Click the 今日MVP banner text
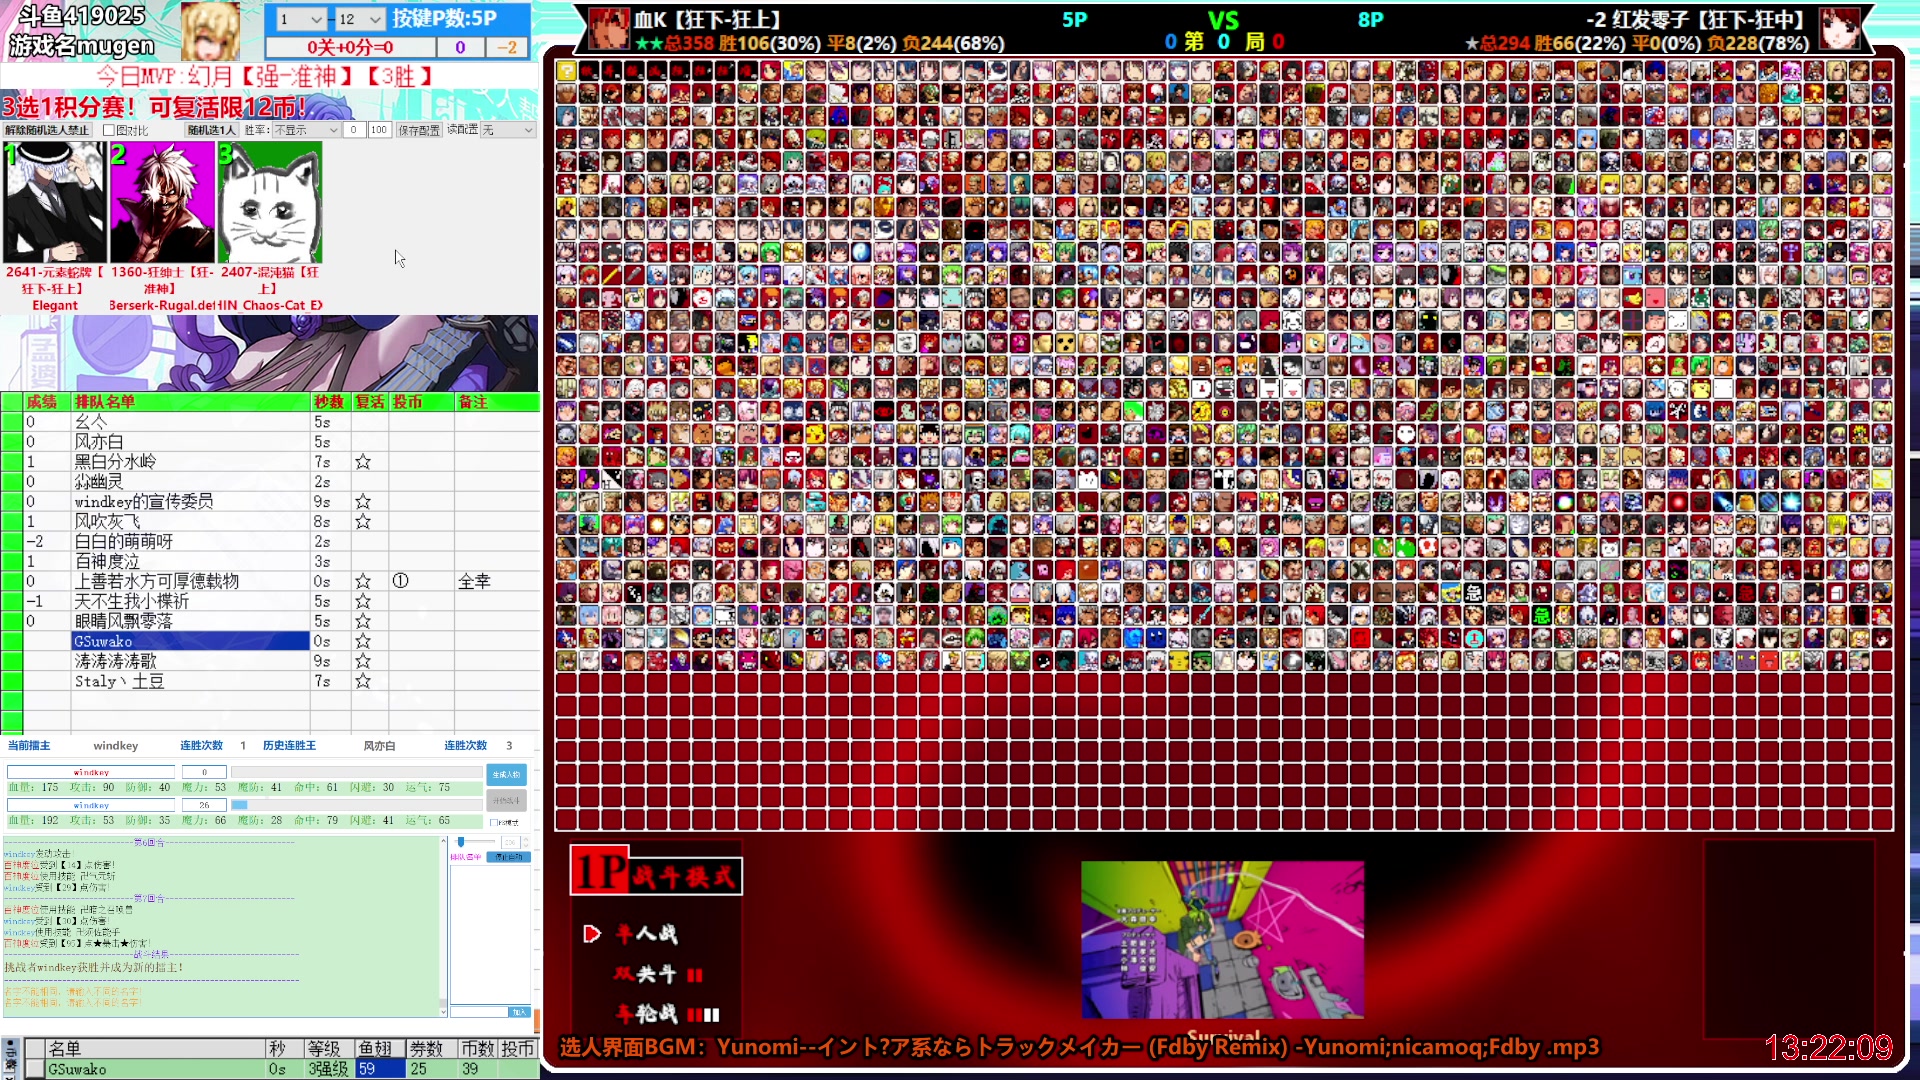 click(265, 76)
